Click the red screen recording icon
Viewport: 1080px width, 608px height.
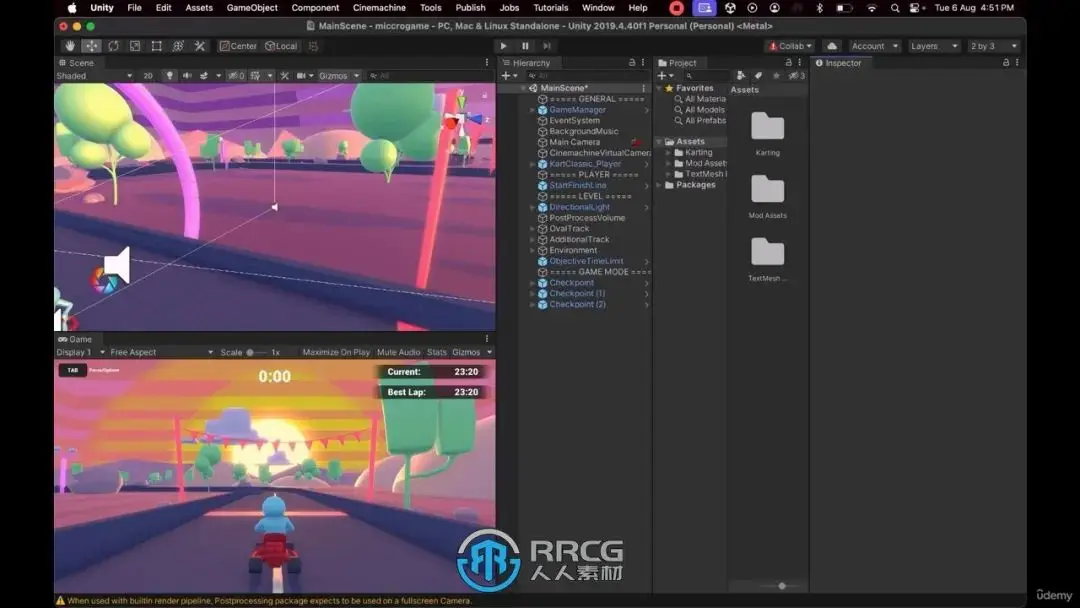pos(676,8)
